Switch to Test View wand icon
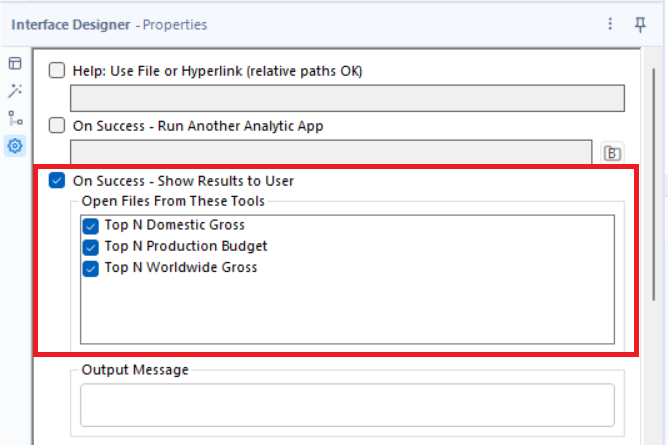Screen dimensions: 668x445 pyautogui.click(x=15, y=91)
